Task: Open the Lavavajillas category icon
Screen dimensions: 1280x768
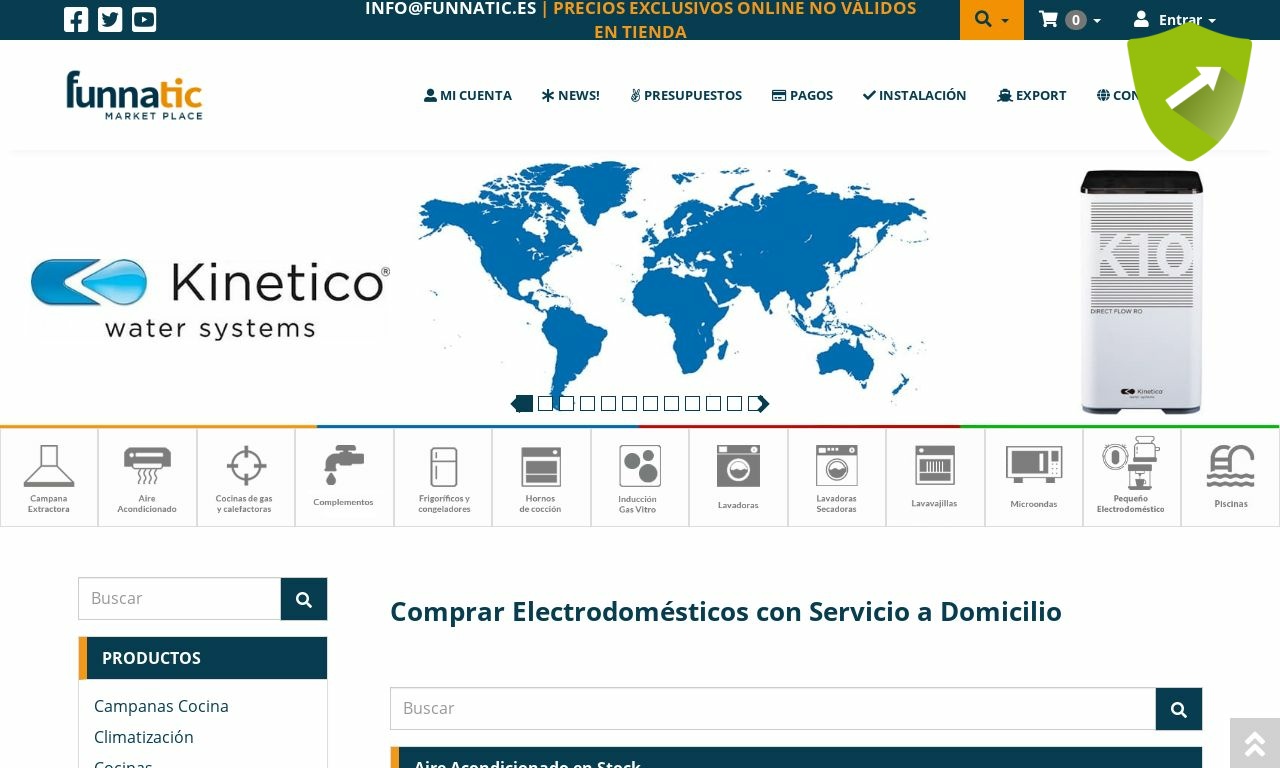Action: (935, 478)
